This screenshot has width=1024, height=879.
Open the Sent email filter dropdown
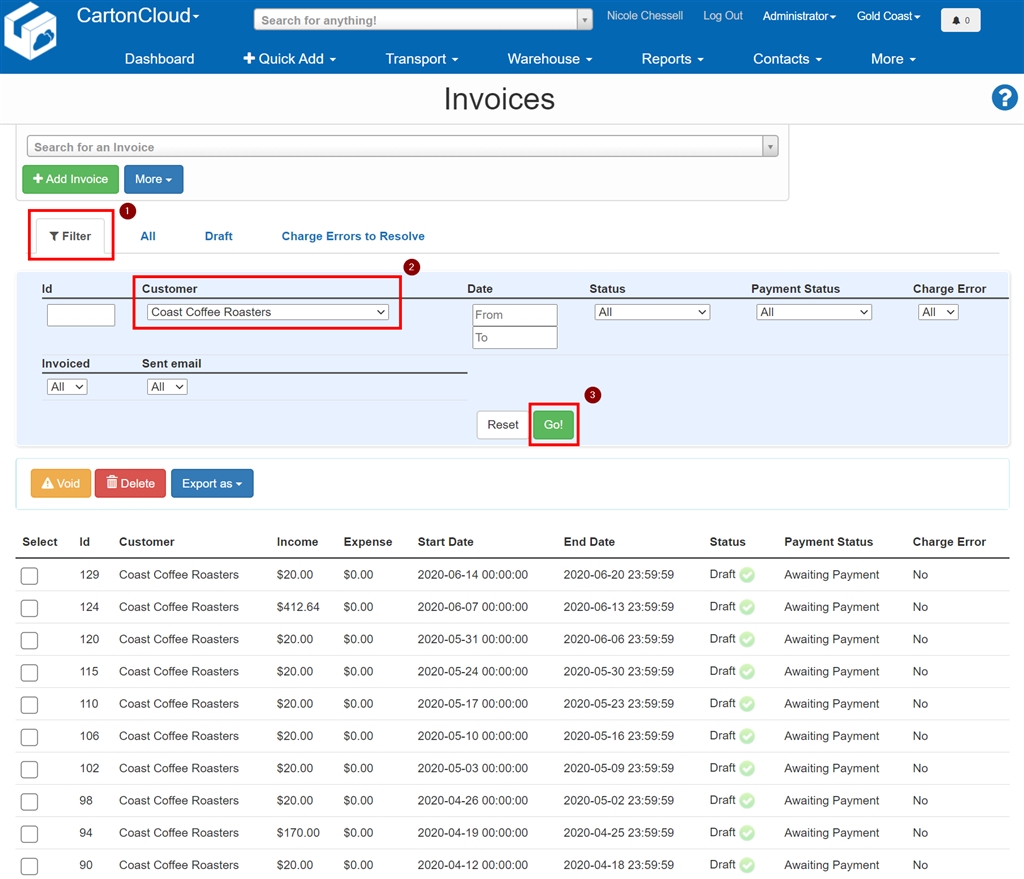coord(167,387)
